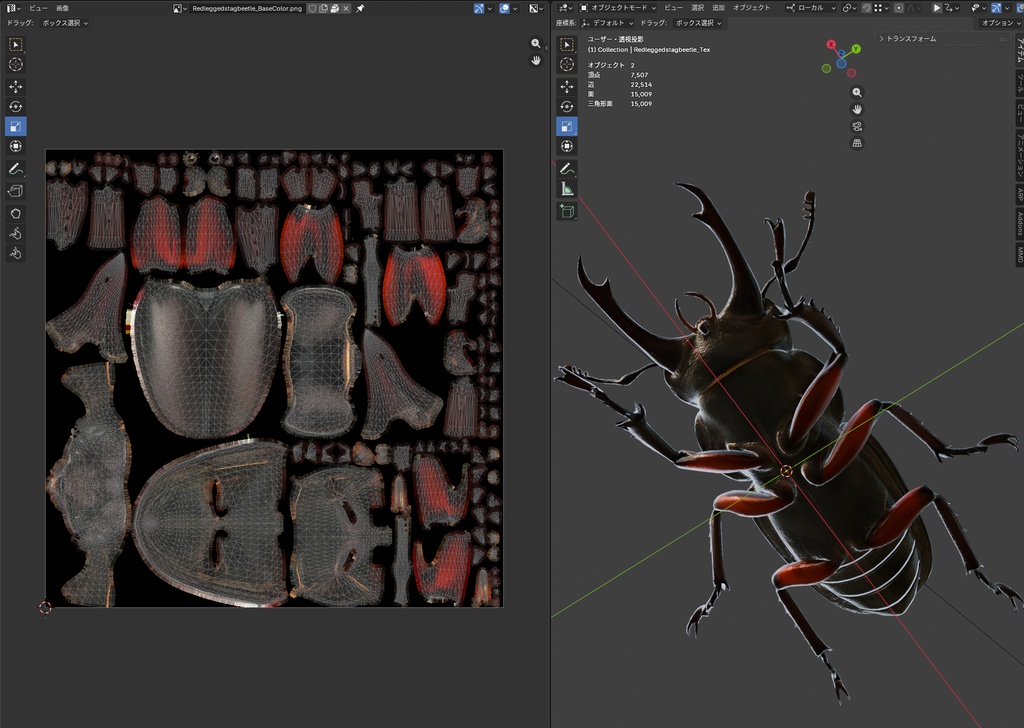Toggle snapping magnet in the 3D viewport header
Screen dimensions: 1024x728
point(867,8)
